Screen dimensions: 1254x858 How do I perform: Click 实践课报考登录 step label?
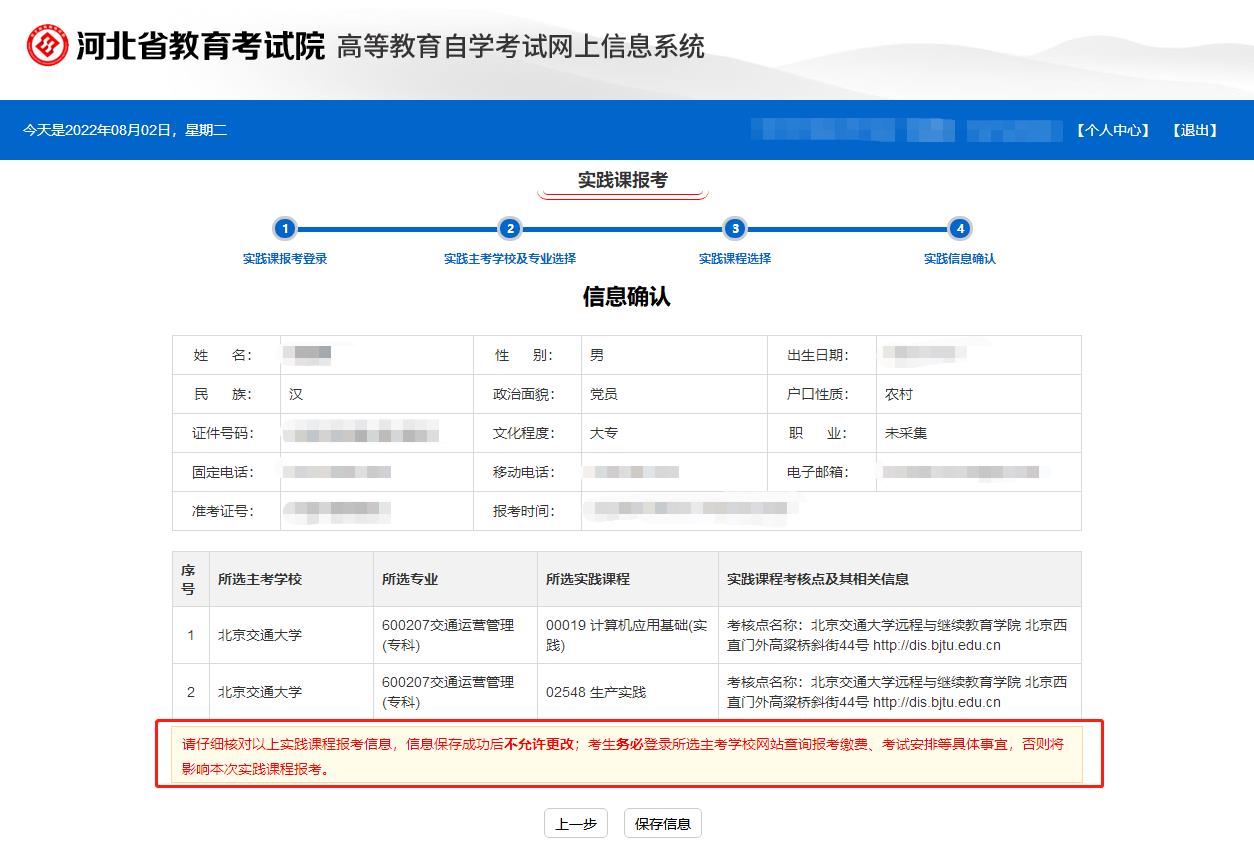[285, 259]
